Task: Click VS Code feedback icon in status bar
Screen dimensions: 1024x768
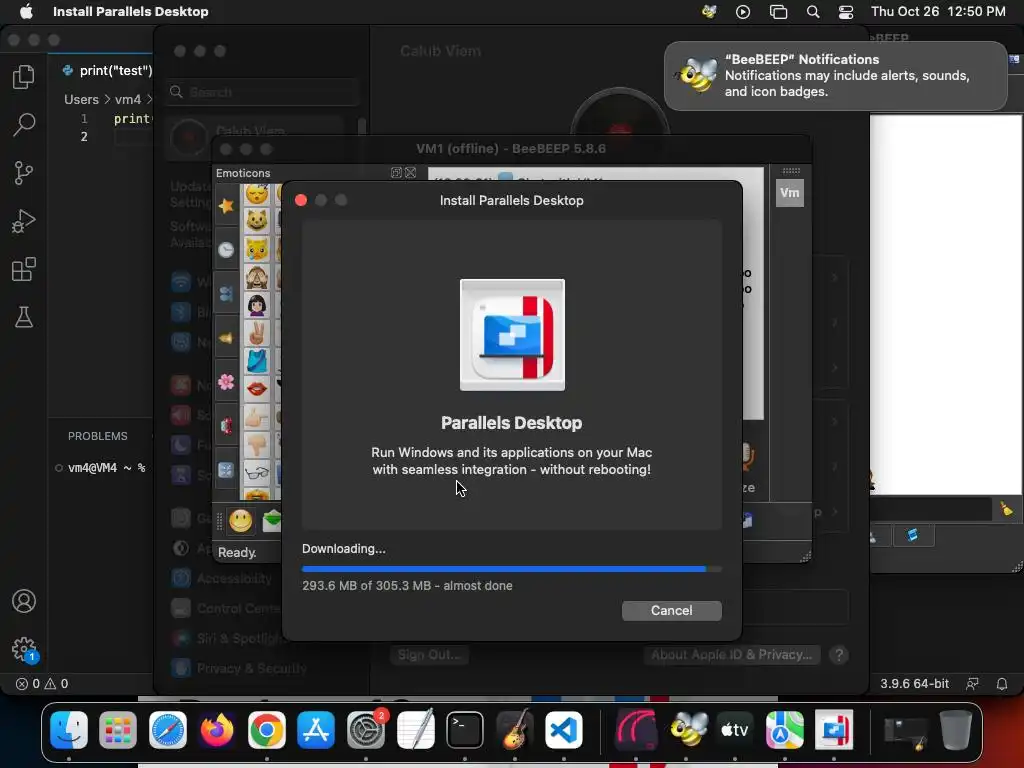Action: [972, 684]
